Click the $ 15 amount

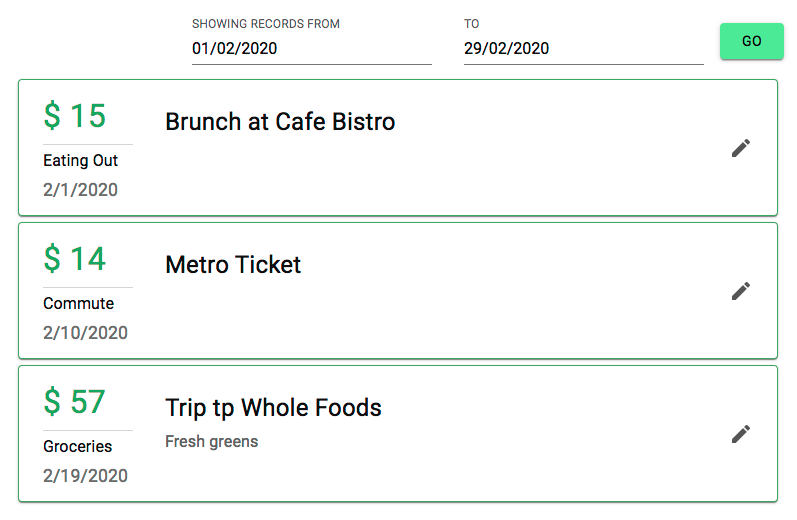75,116
